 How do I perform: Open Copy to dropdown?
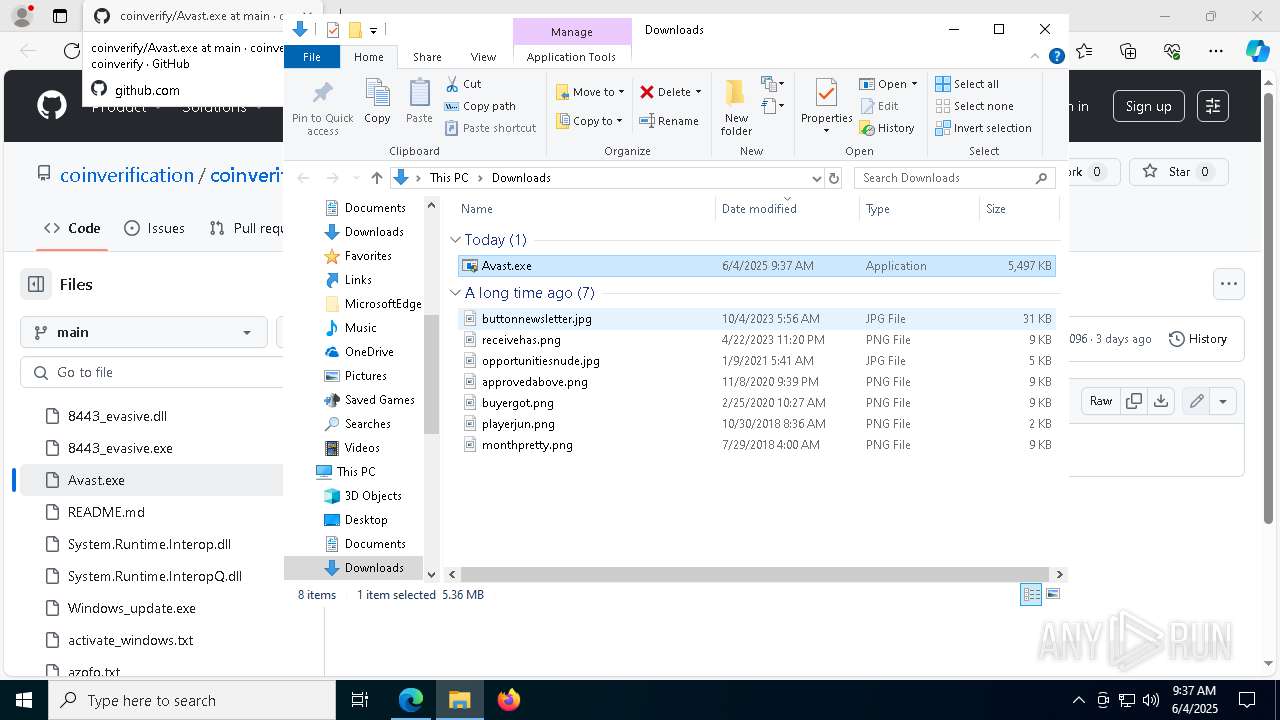589,121
